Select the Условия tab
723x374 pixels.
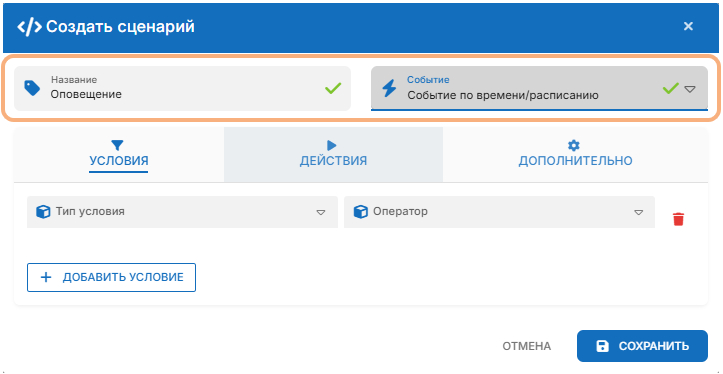tap(119, 154)
